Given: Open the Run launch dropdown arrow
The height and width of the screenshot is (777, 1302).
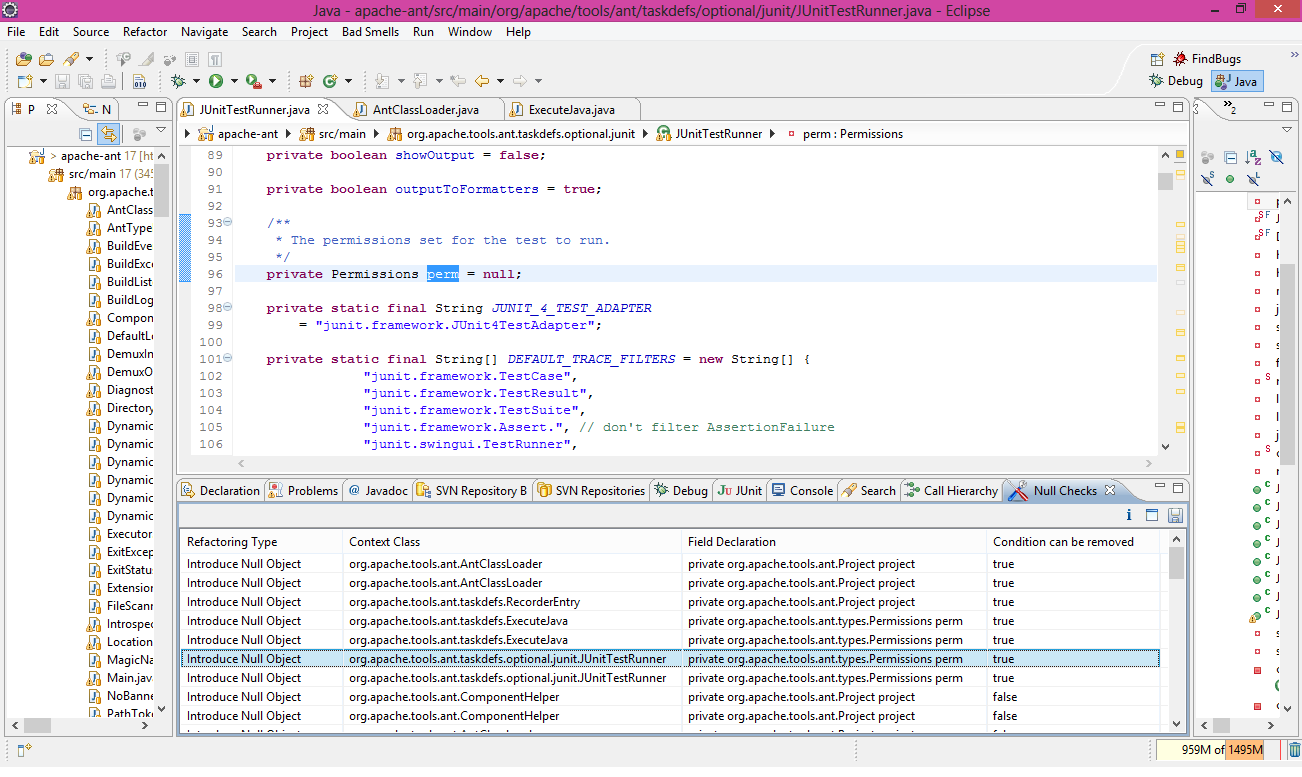Looking at the screenshot, I should [x=234, y=81].
